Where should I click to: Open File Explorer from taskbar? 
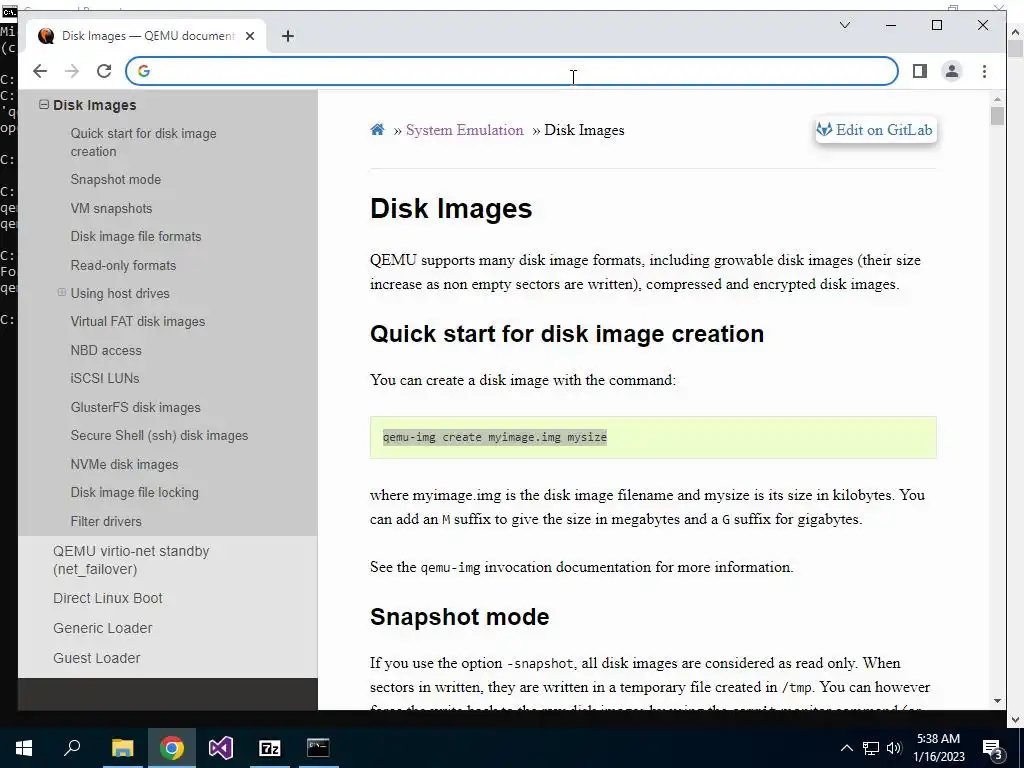pyautogui.click(x=122, y=748)
